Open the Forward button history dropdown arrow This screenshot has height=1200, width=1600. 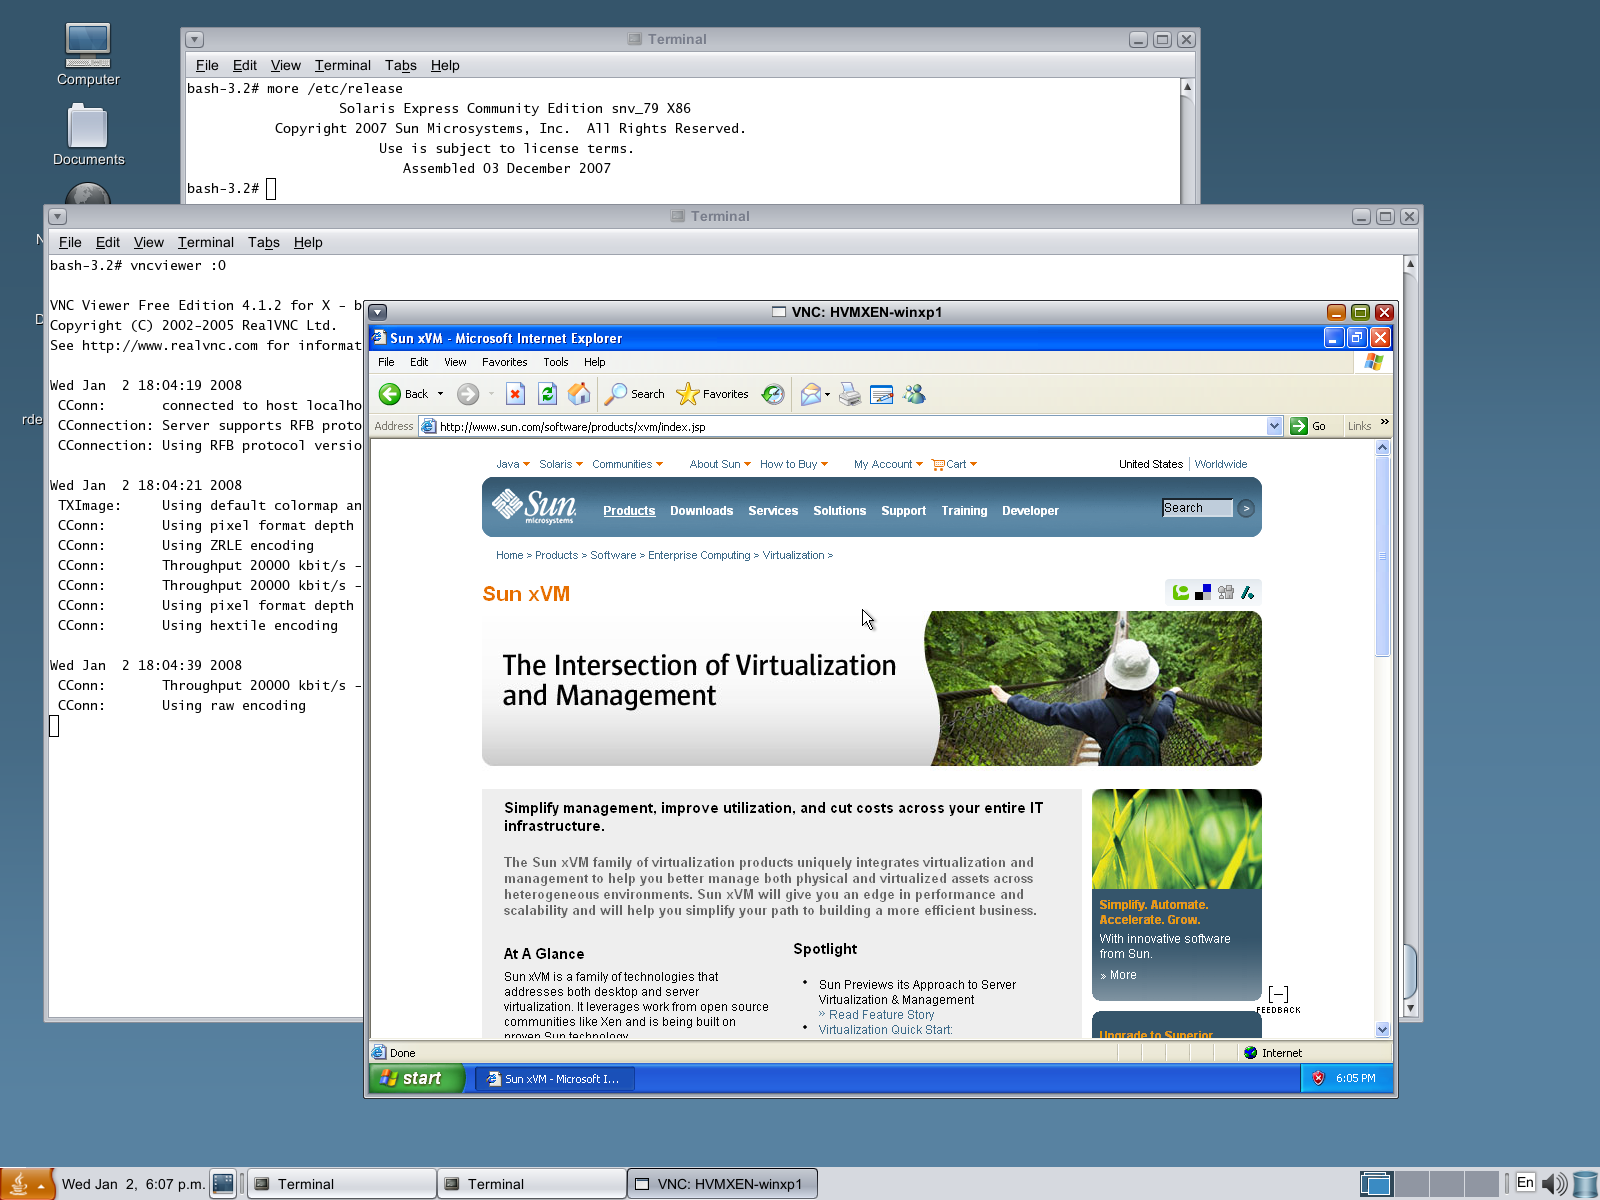point(491,394)
